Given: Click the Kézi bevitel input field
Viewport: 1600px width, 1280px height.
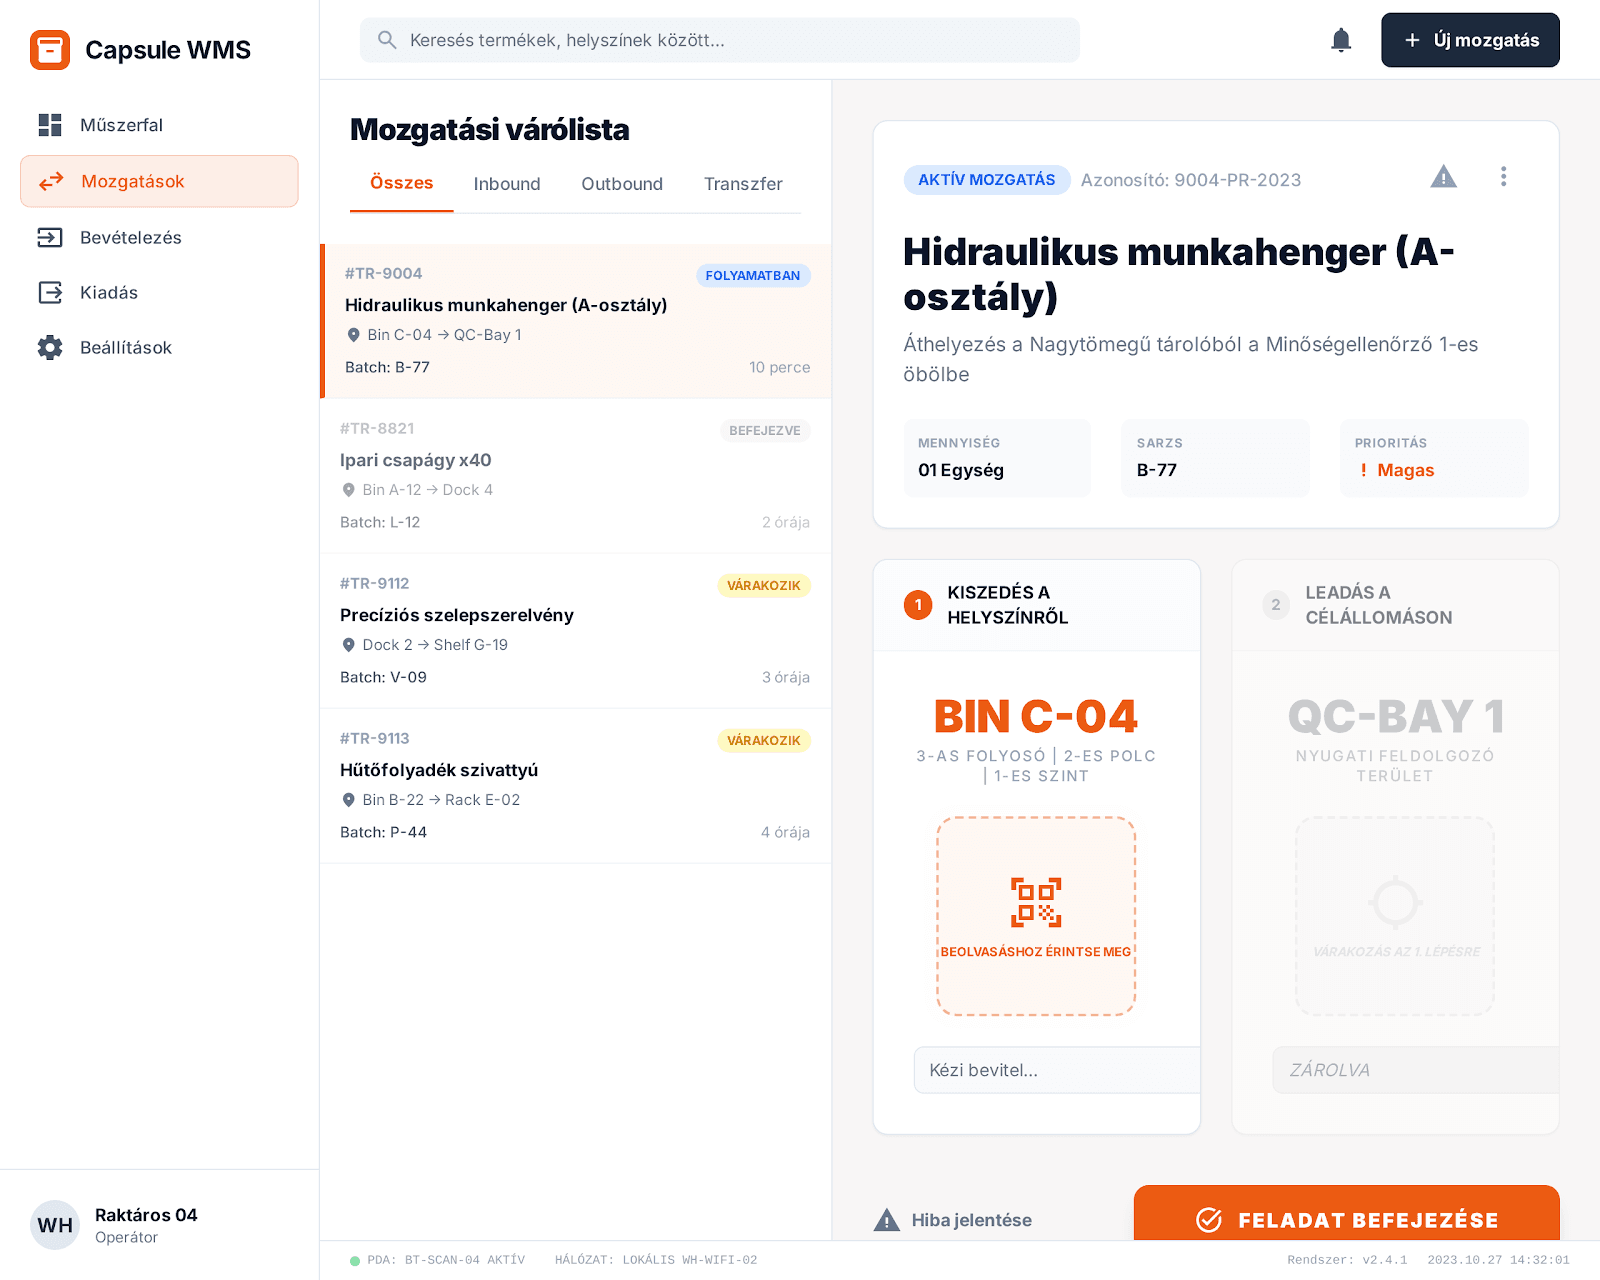Looking at the screenshot, I should pyautogui.click(x=1055, y=1070).
